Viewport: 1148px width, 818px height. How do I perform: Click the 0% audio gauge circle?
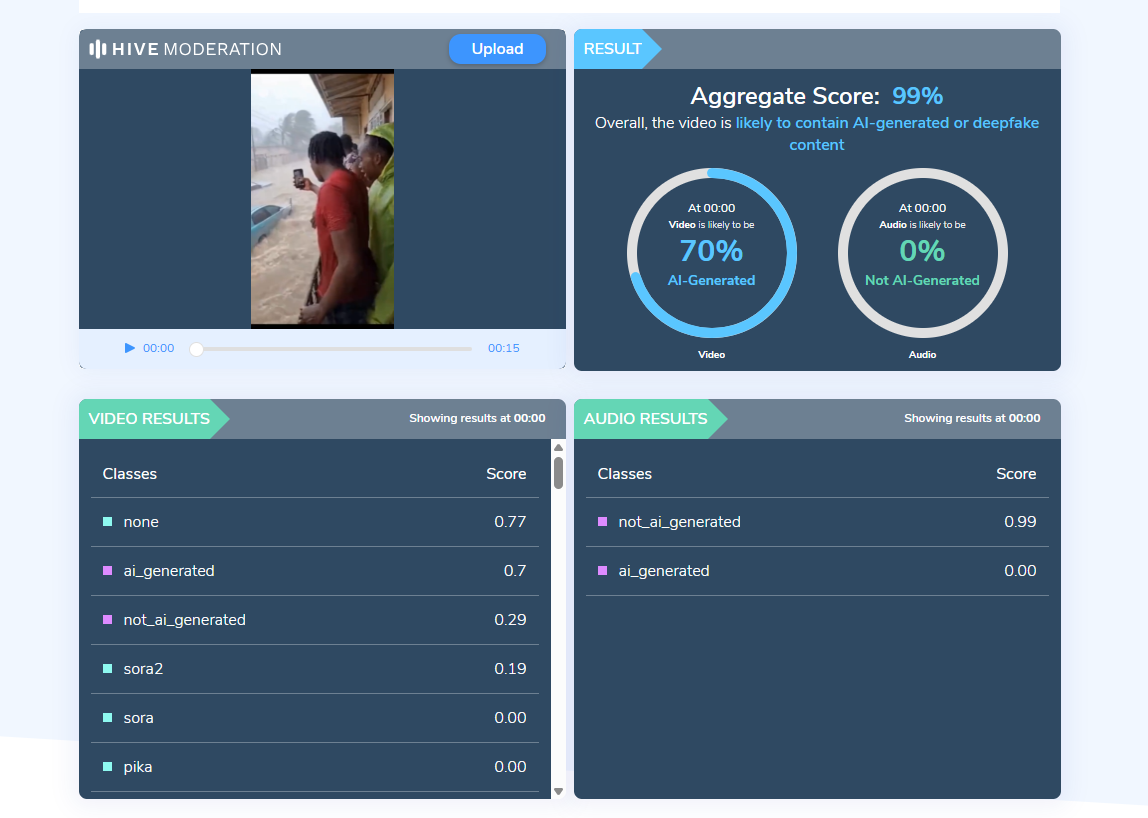tap(922, 253)
